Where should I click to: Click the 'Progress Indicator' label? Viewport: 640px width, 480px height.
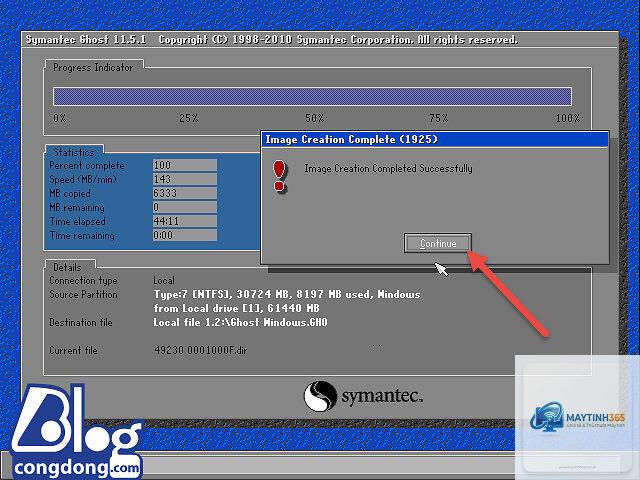coord(93,67)
